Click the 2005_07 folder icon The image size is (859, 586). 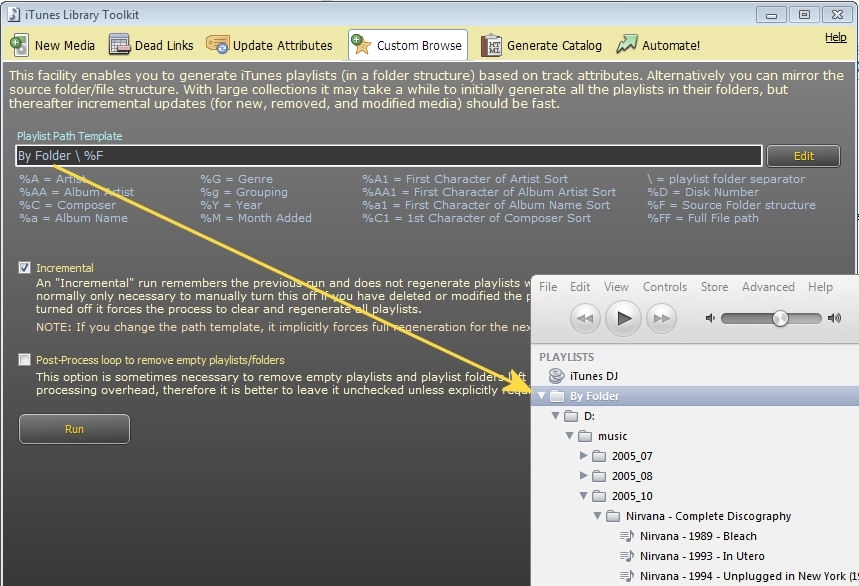599,456
